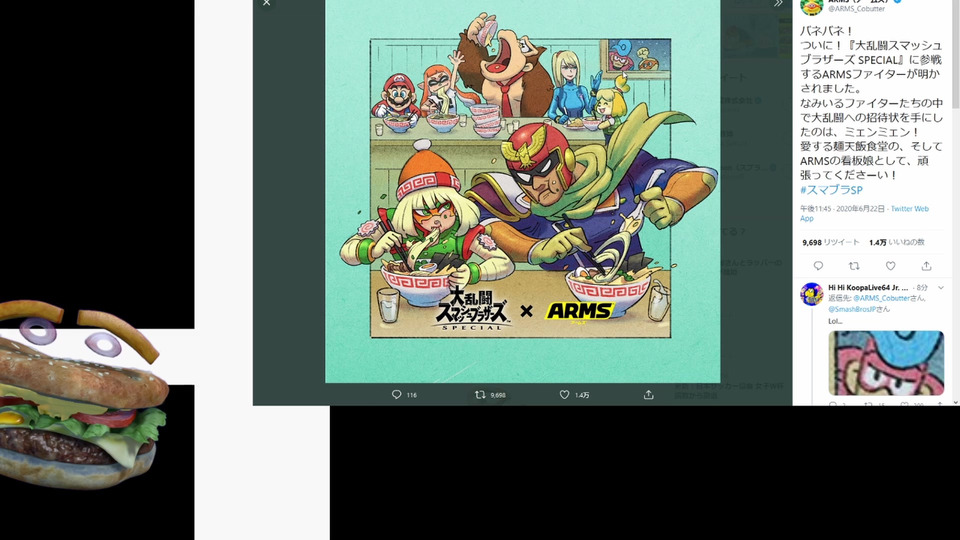Click the retweet icon in the tweet sidebar

pyautogui.click(x=854, y=266)
